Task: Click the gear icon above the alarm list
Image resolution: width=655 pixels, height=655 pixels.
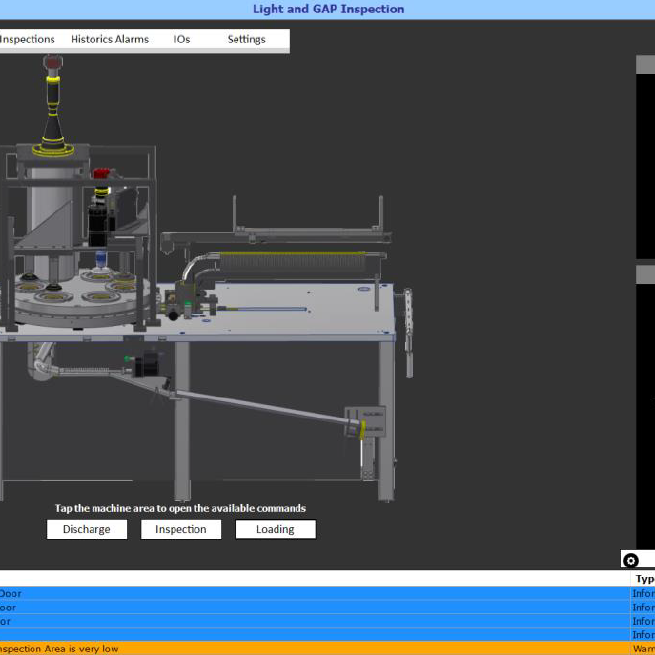Action: (630, 560)
